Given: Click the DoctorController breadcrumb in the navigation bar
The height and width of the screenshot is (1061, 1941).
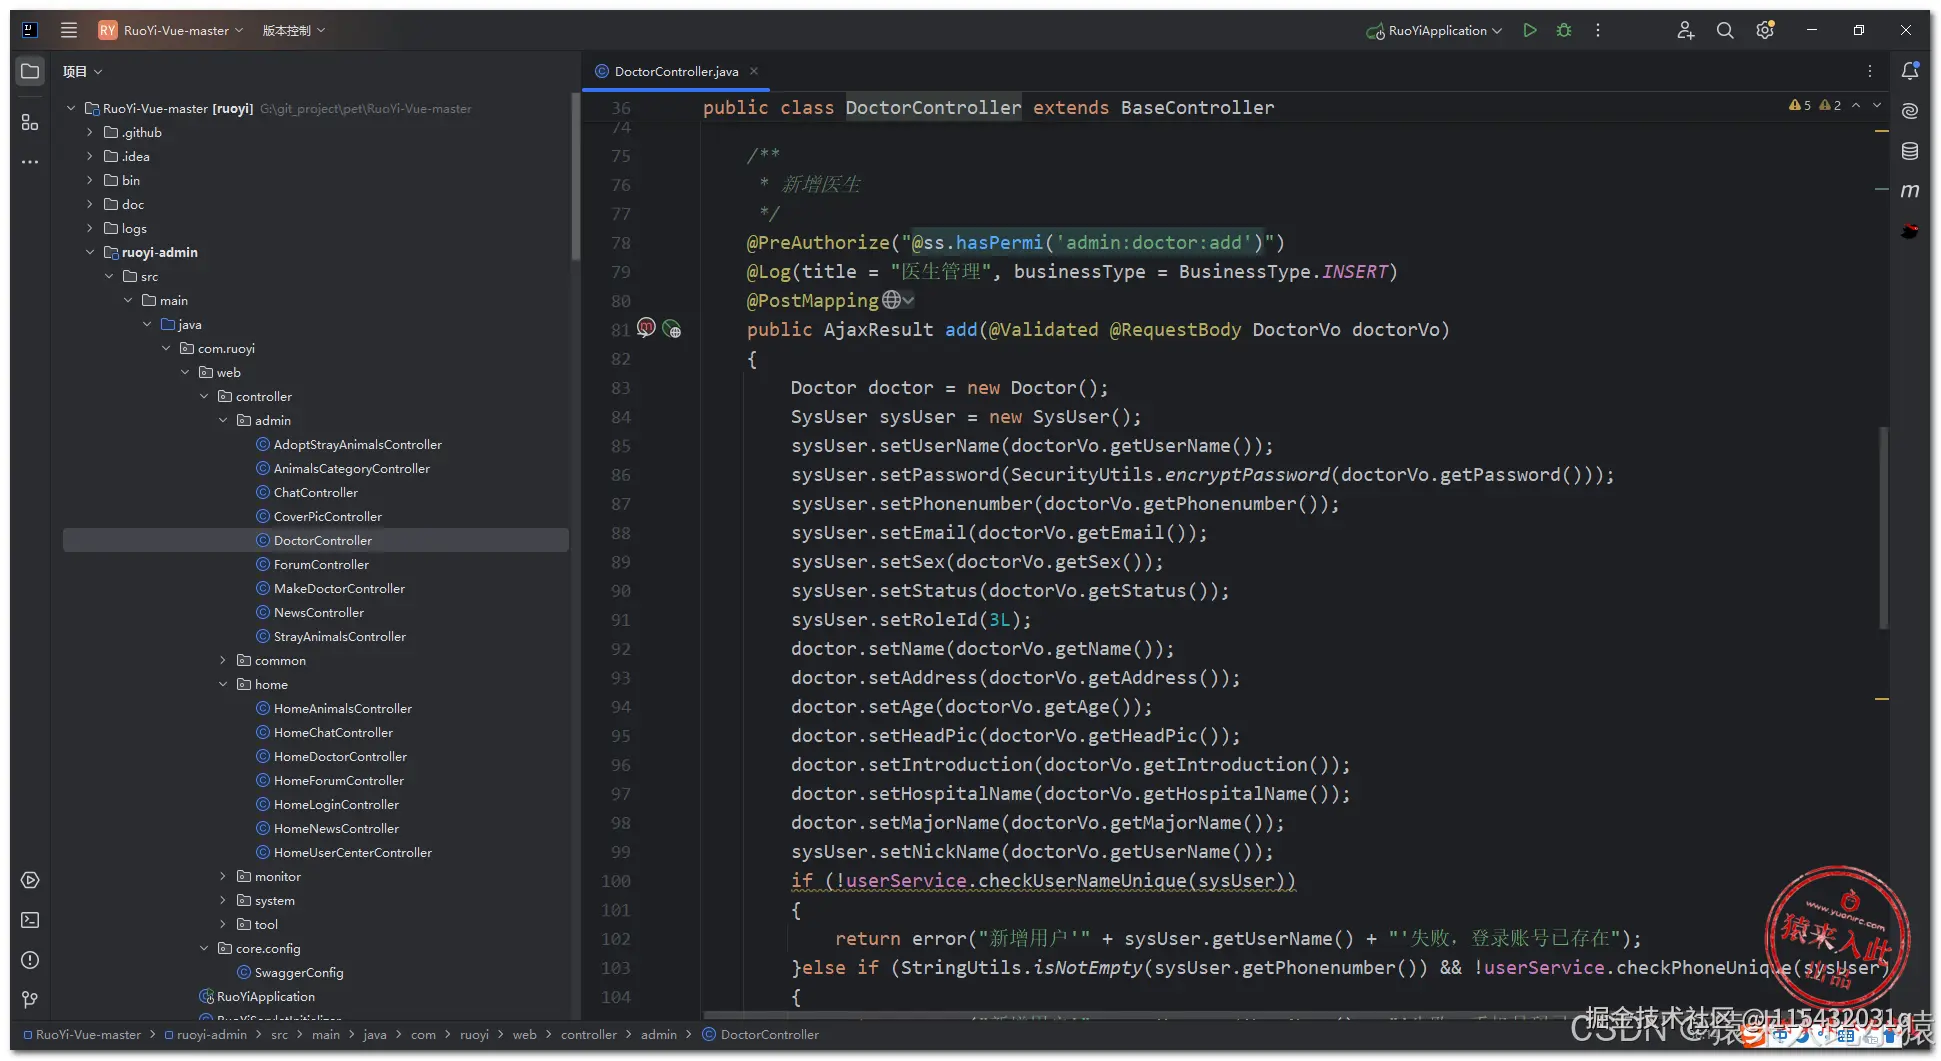Looking at the screenshot, I should point(760,1035).
